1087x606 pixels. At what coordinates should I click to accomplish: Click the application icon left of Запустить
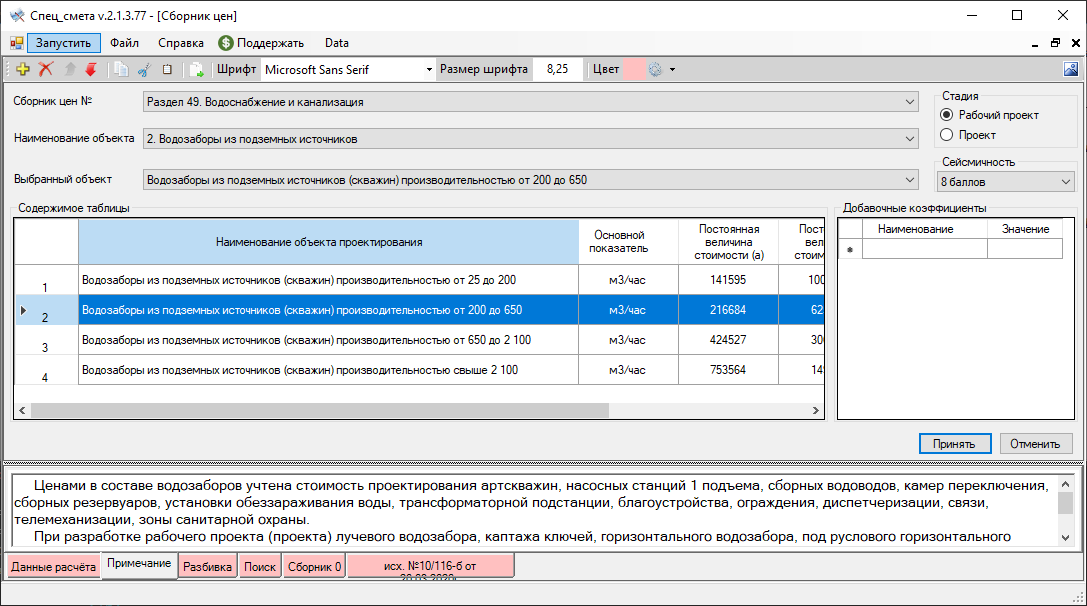click(17, 43)
